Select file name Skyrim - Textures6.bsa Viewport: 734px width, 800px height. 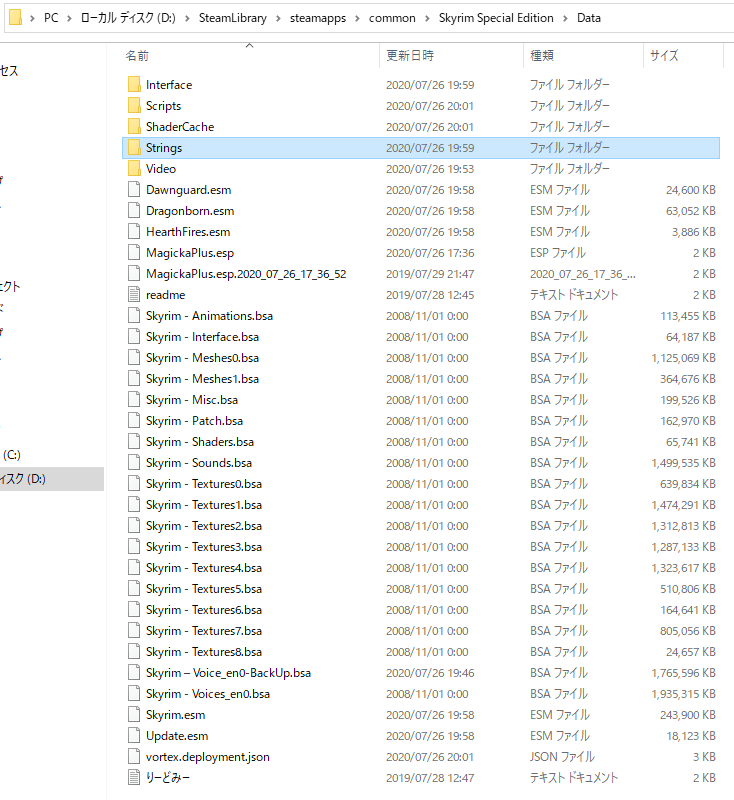pyautogui.click(x=204, y=610)
